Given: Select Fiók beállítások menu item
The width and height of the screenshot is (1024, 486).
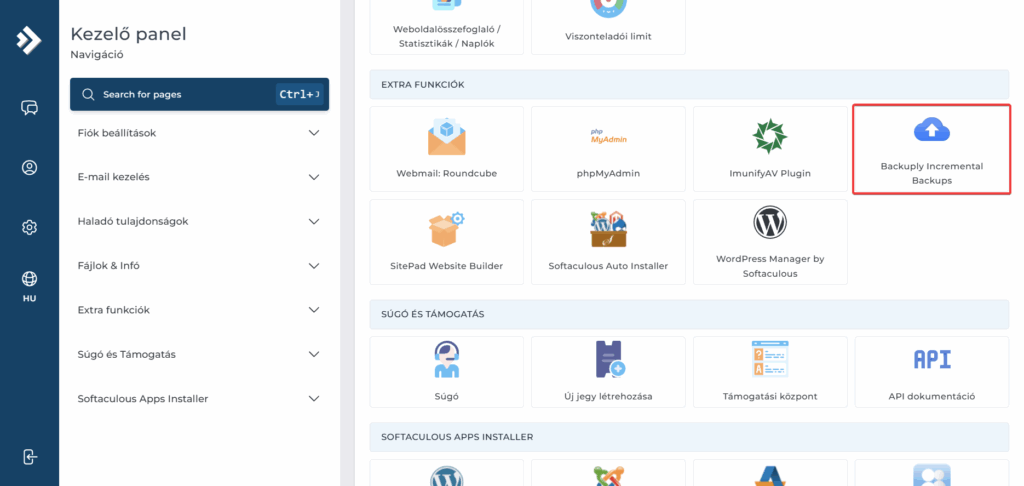Looking at the screenshot, I should pos(199,133).
